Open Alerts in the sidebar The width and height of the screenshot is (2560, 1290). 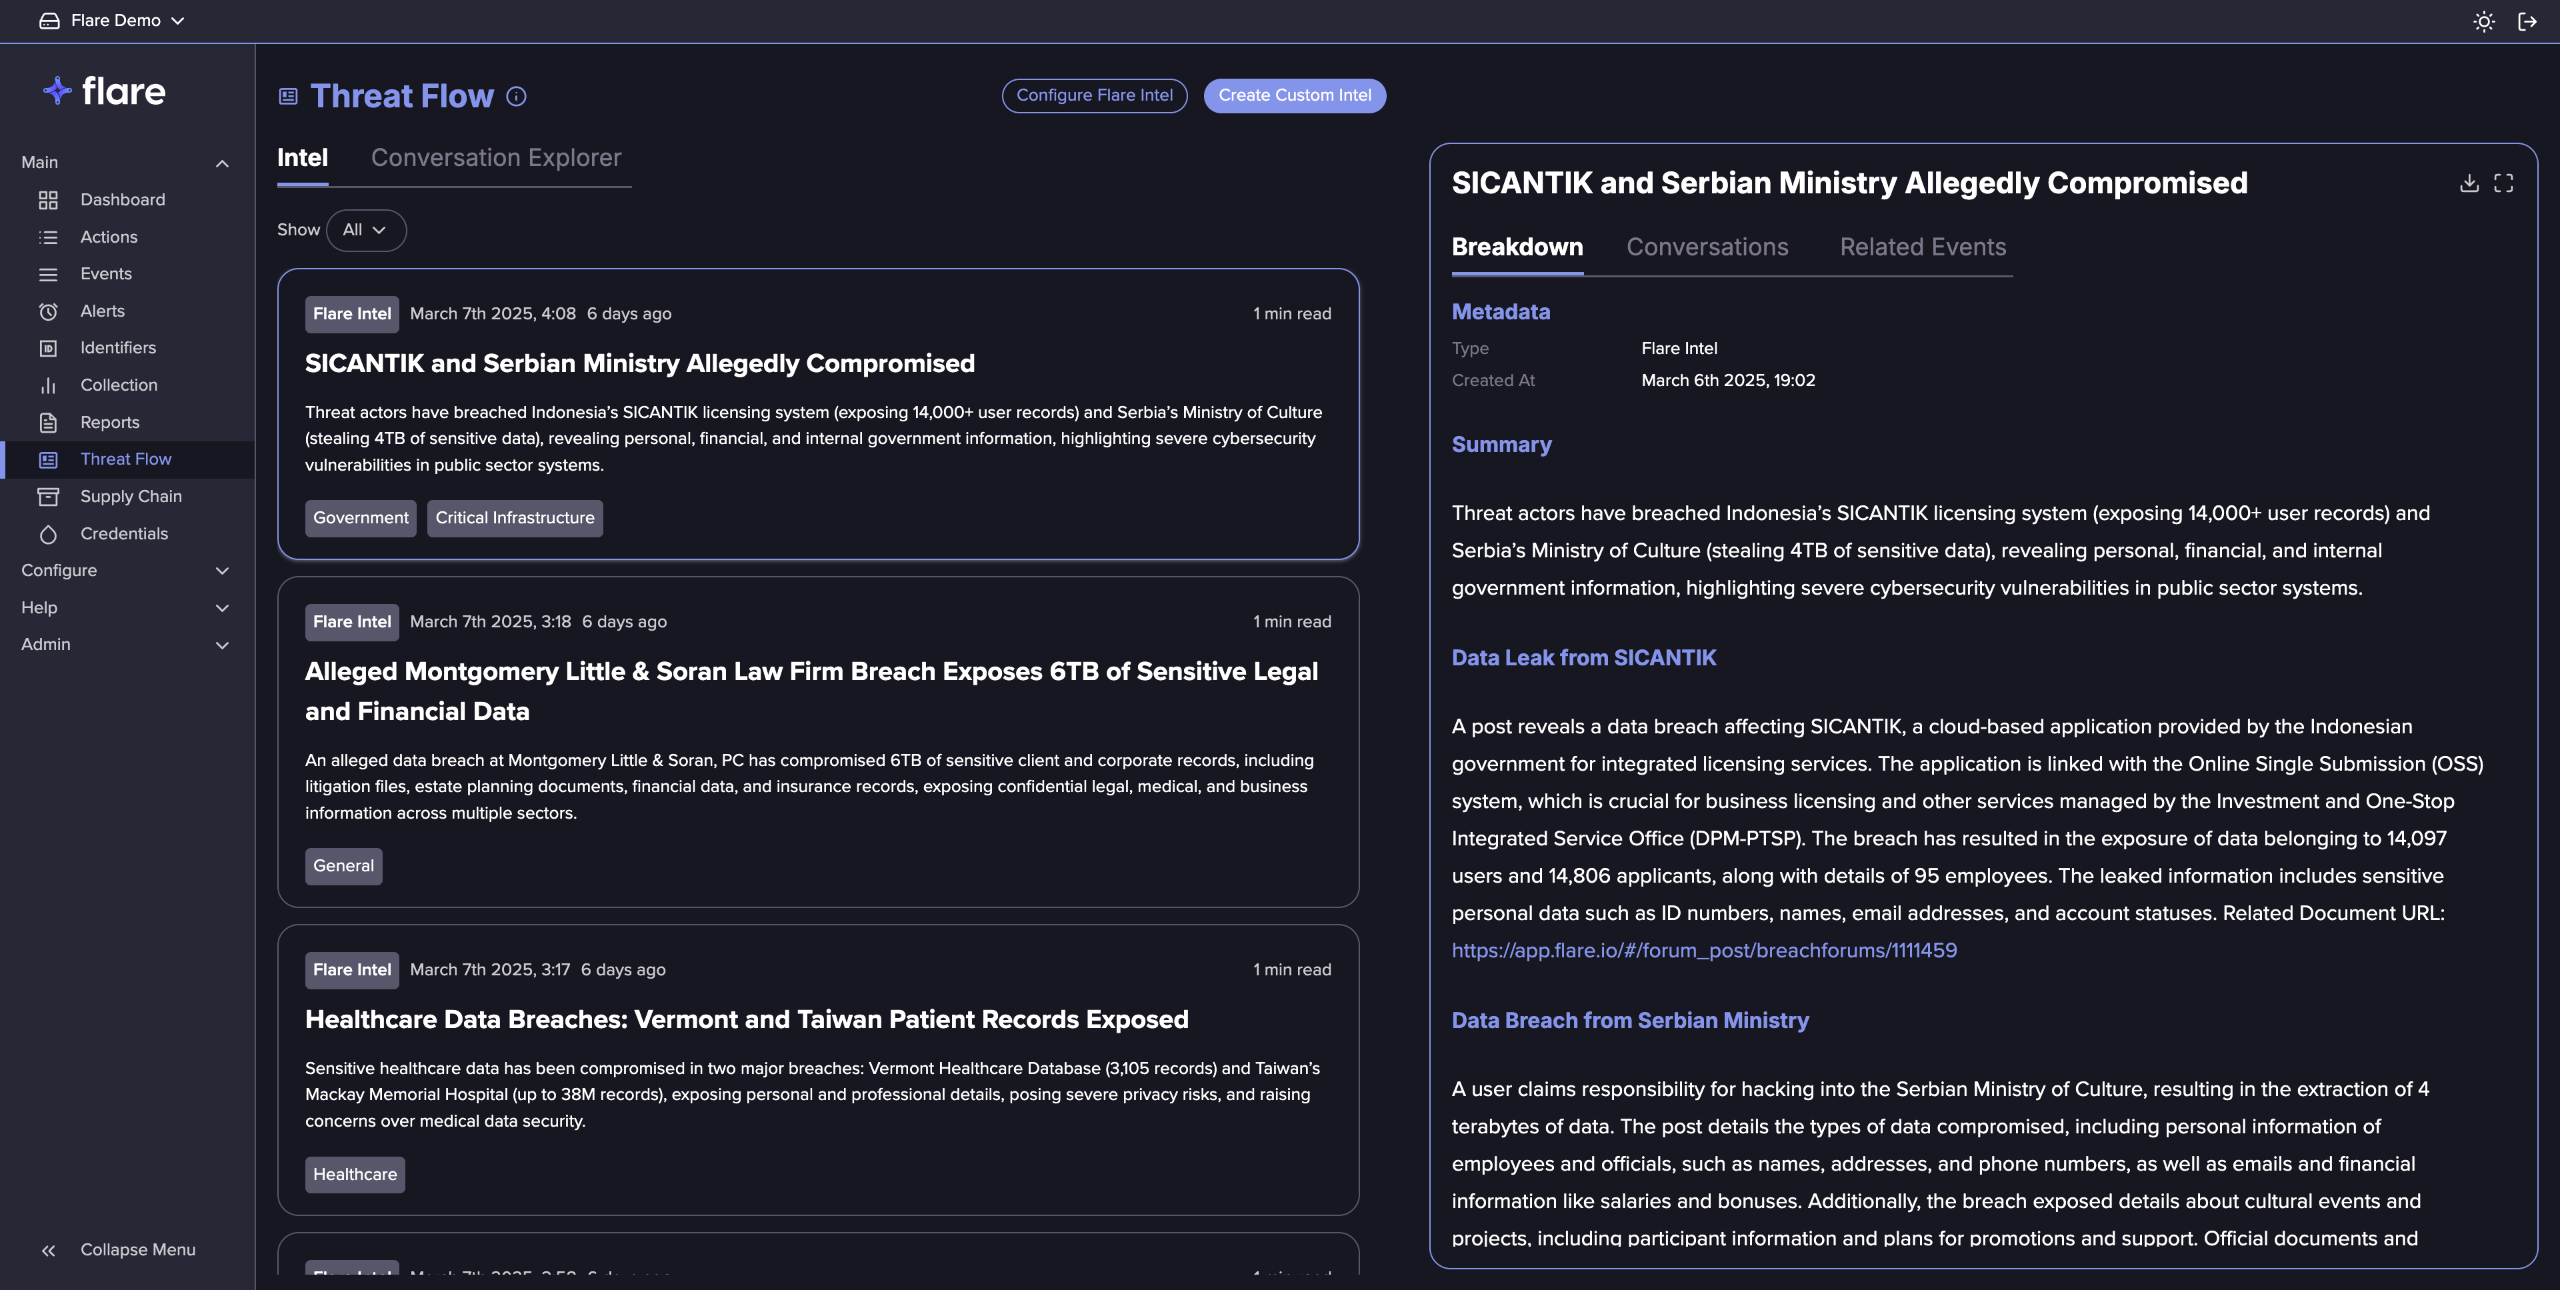point(102,311)
